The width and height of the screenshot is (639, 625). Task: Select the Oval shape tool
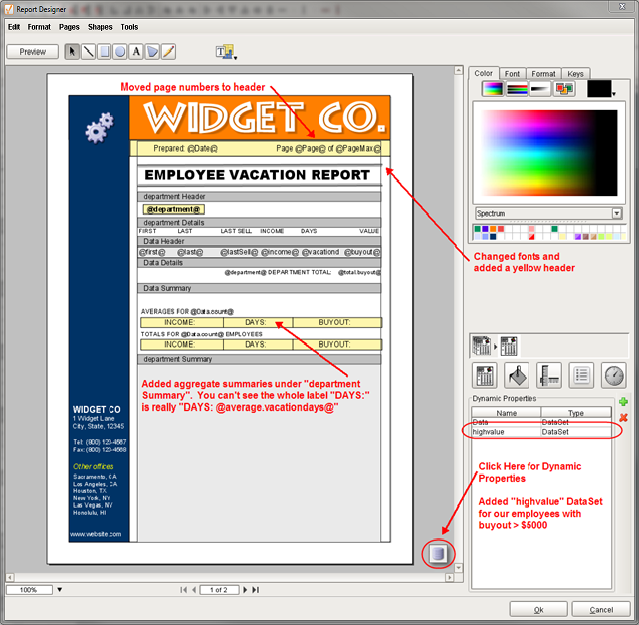[x=120, y=52]
